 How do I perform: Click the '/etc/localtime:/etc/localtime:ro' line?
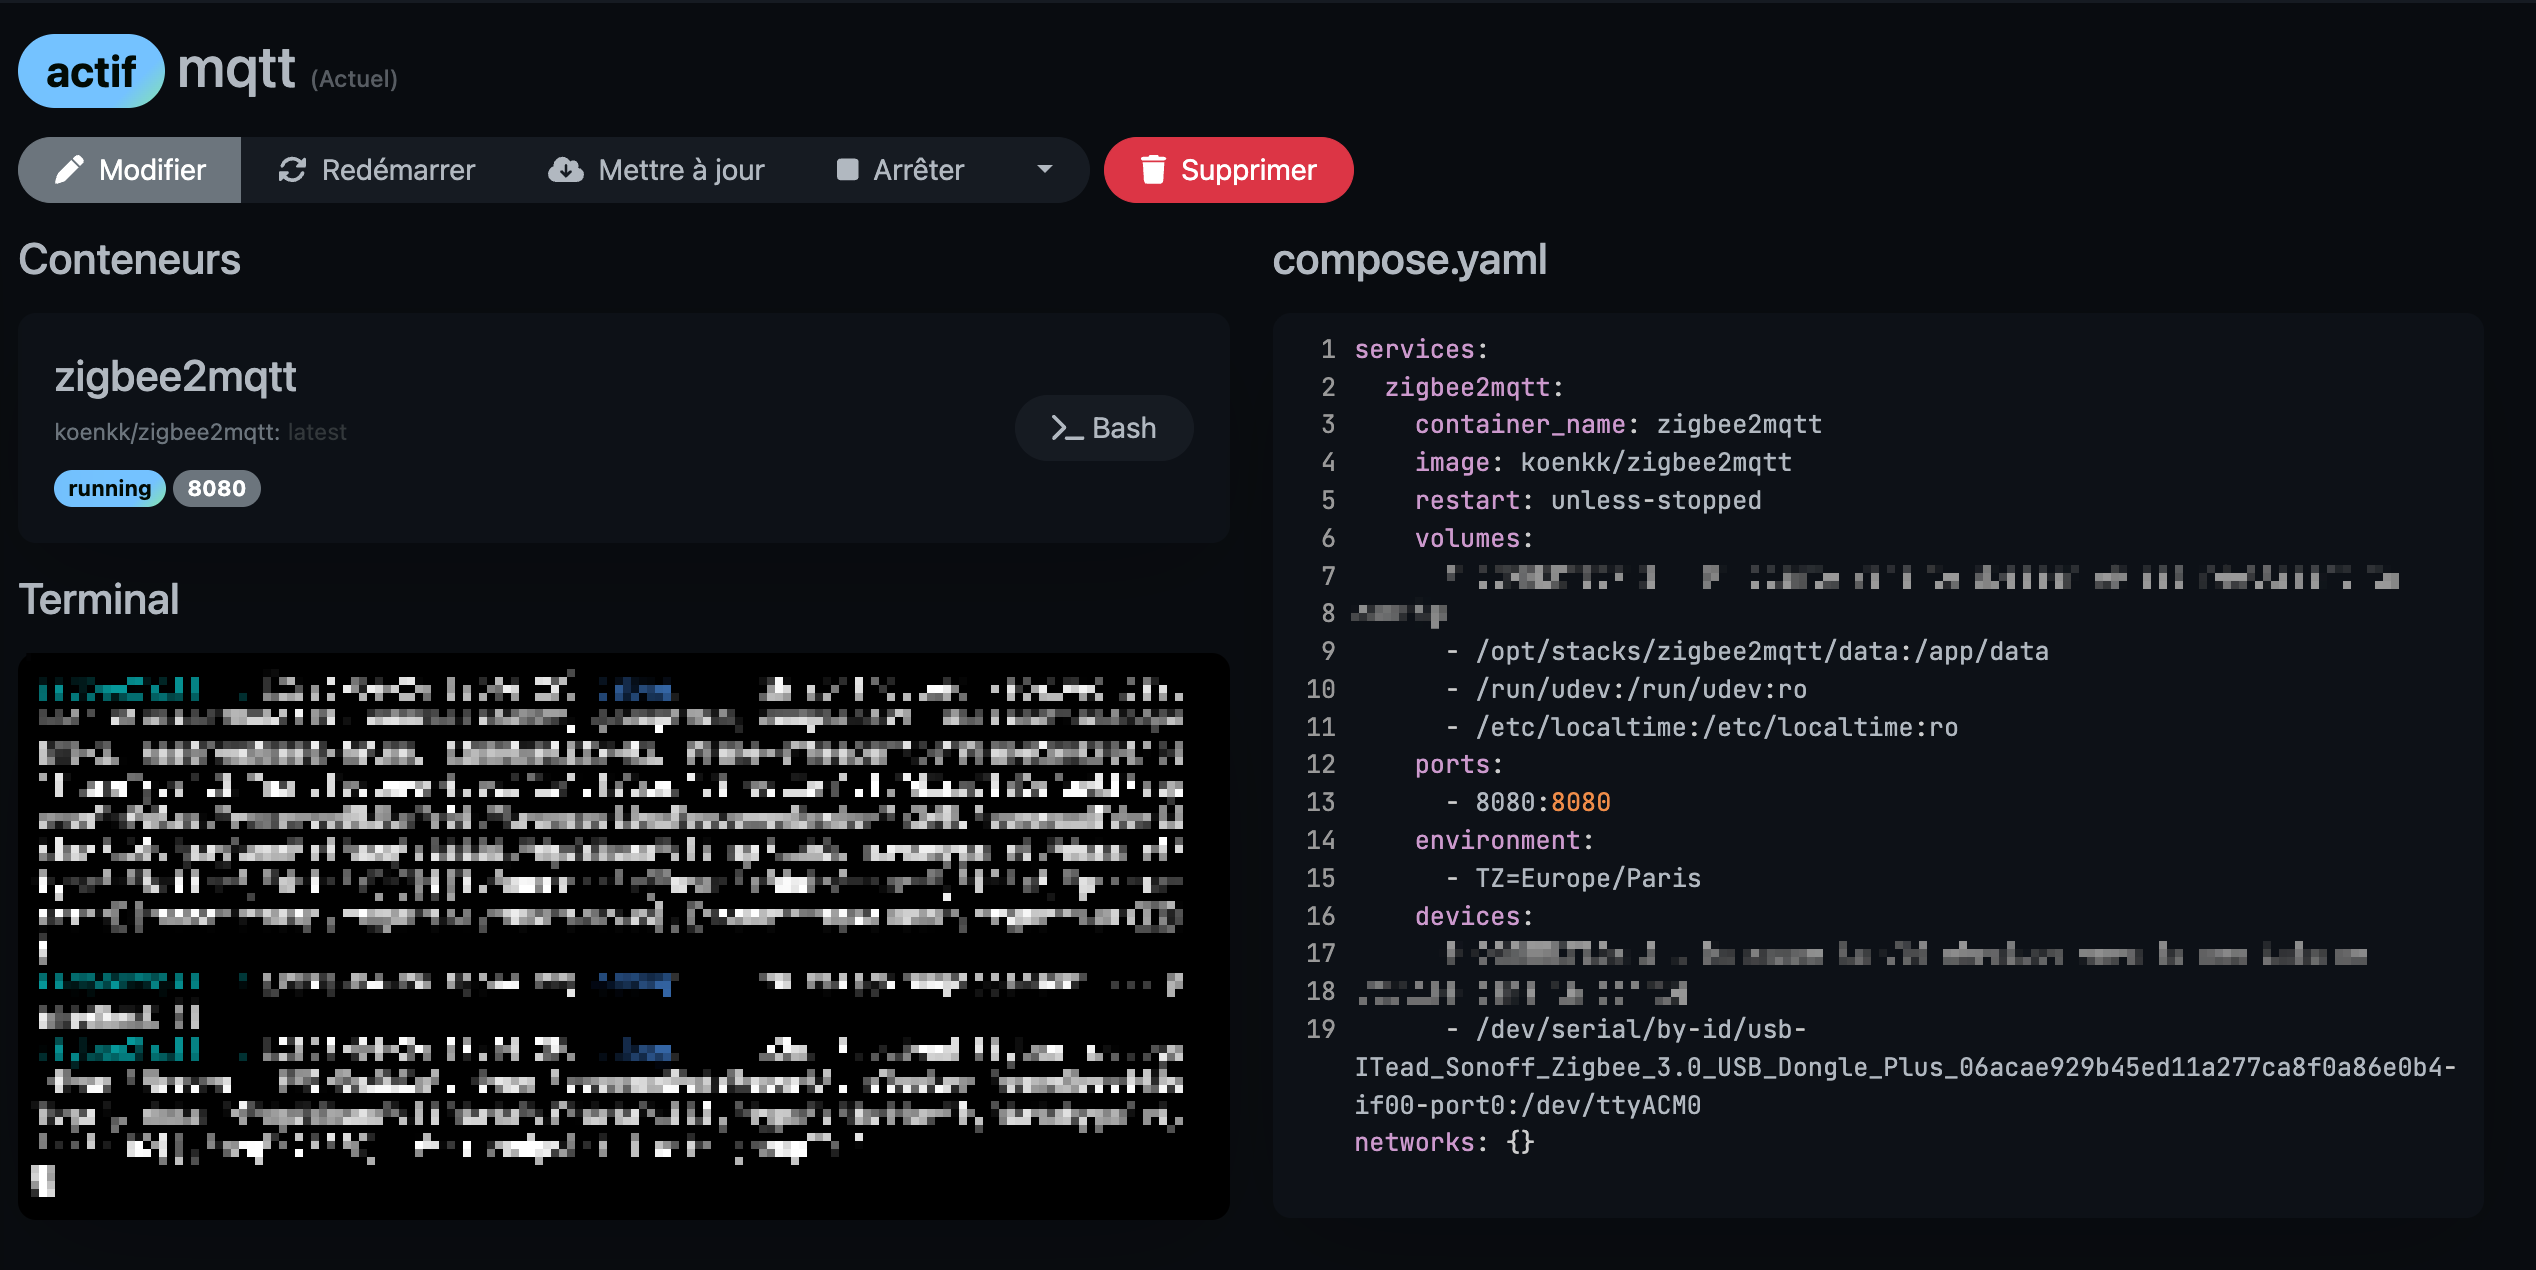[1701, 727]
